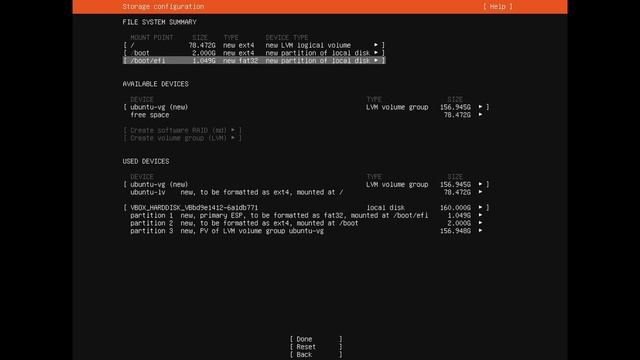
Task: Expand arrow of the partition 1 row
Action: click(x=480, y=215)
